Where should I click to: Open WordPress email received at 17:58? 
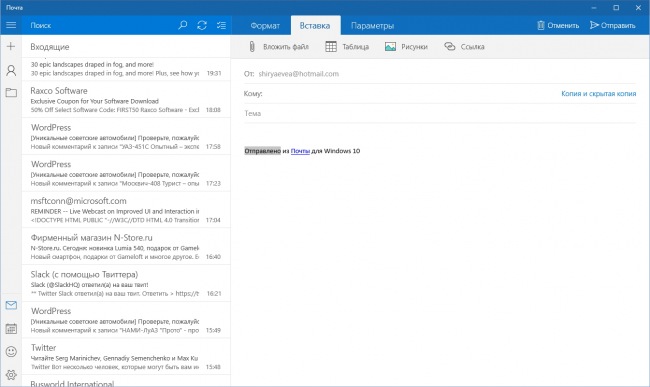click(x=126, y=136)
